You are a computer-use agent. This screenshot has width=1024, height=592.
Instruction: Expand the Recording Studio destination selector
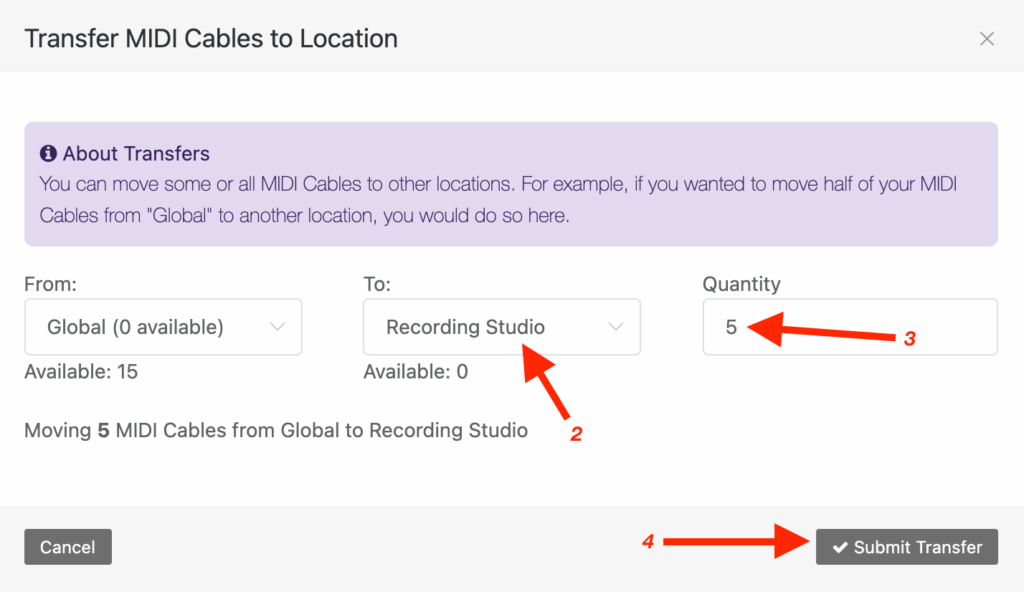click(501, 327)
